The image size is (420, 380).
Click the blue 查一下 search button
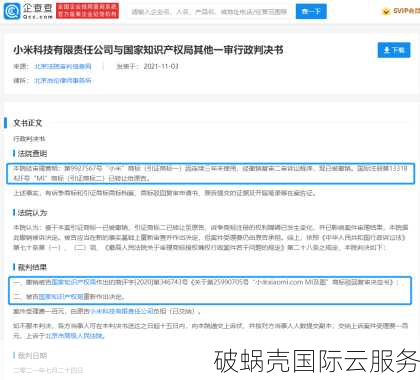click(311, 12)
